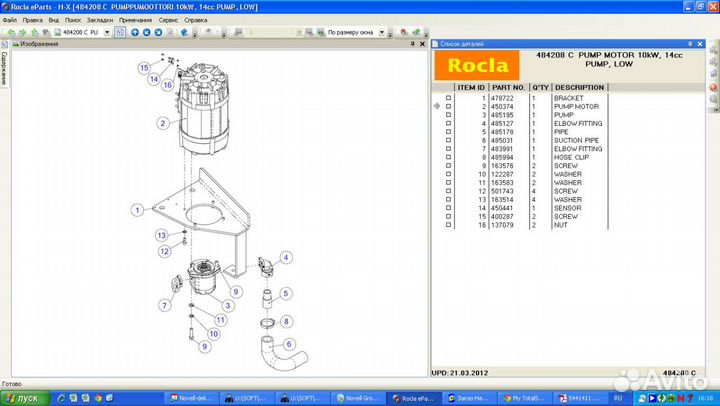Click the DESCRIPTION column header
This screenshot has width=720, height=406.
(580, 88)
